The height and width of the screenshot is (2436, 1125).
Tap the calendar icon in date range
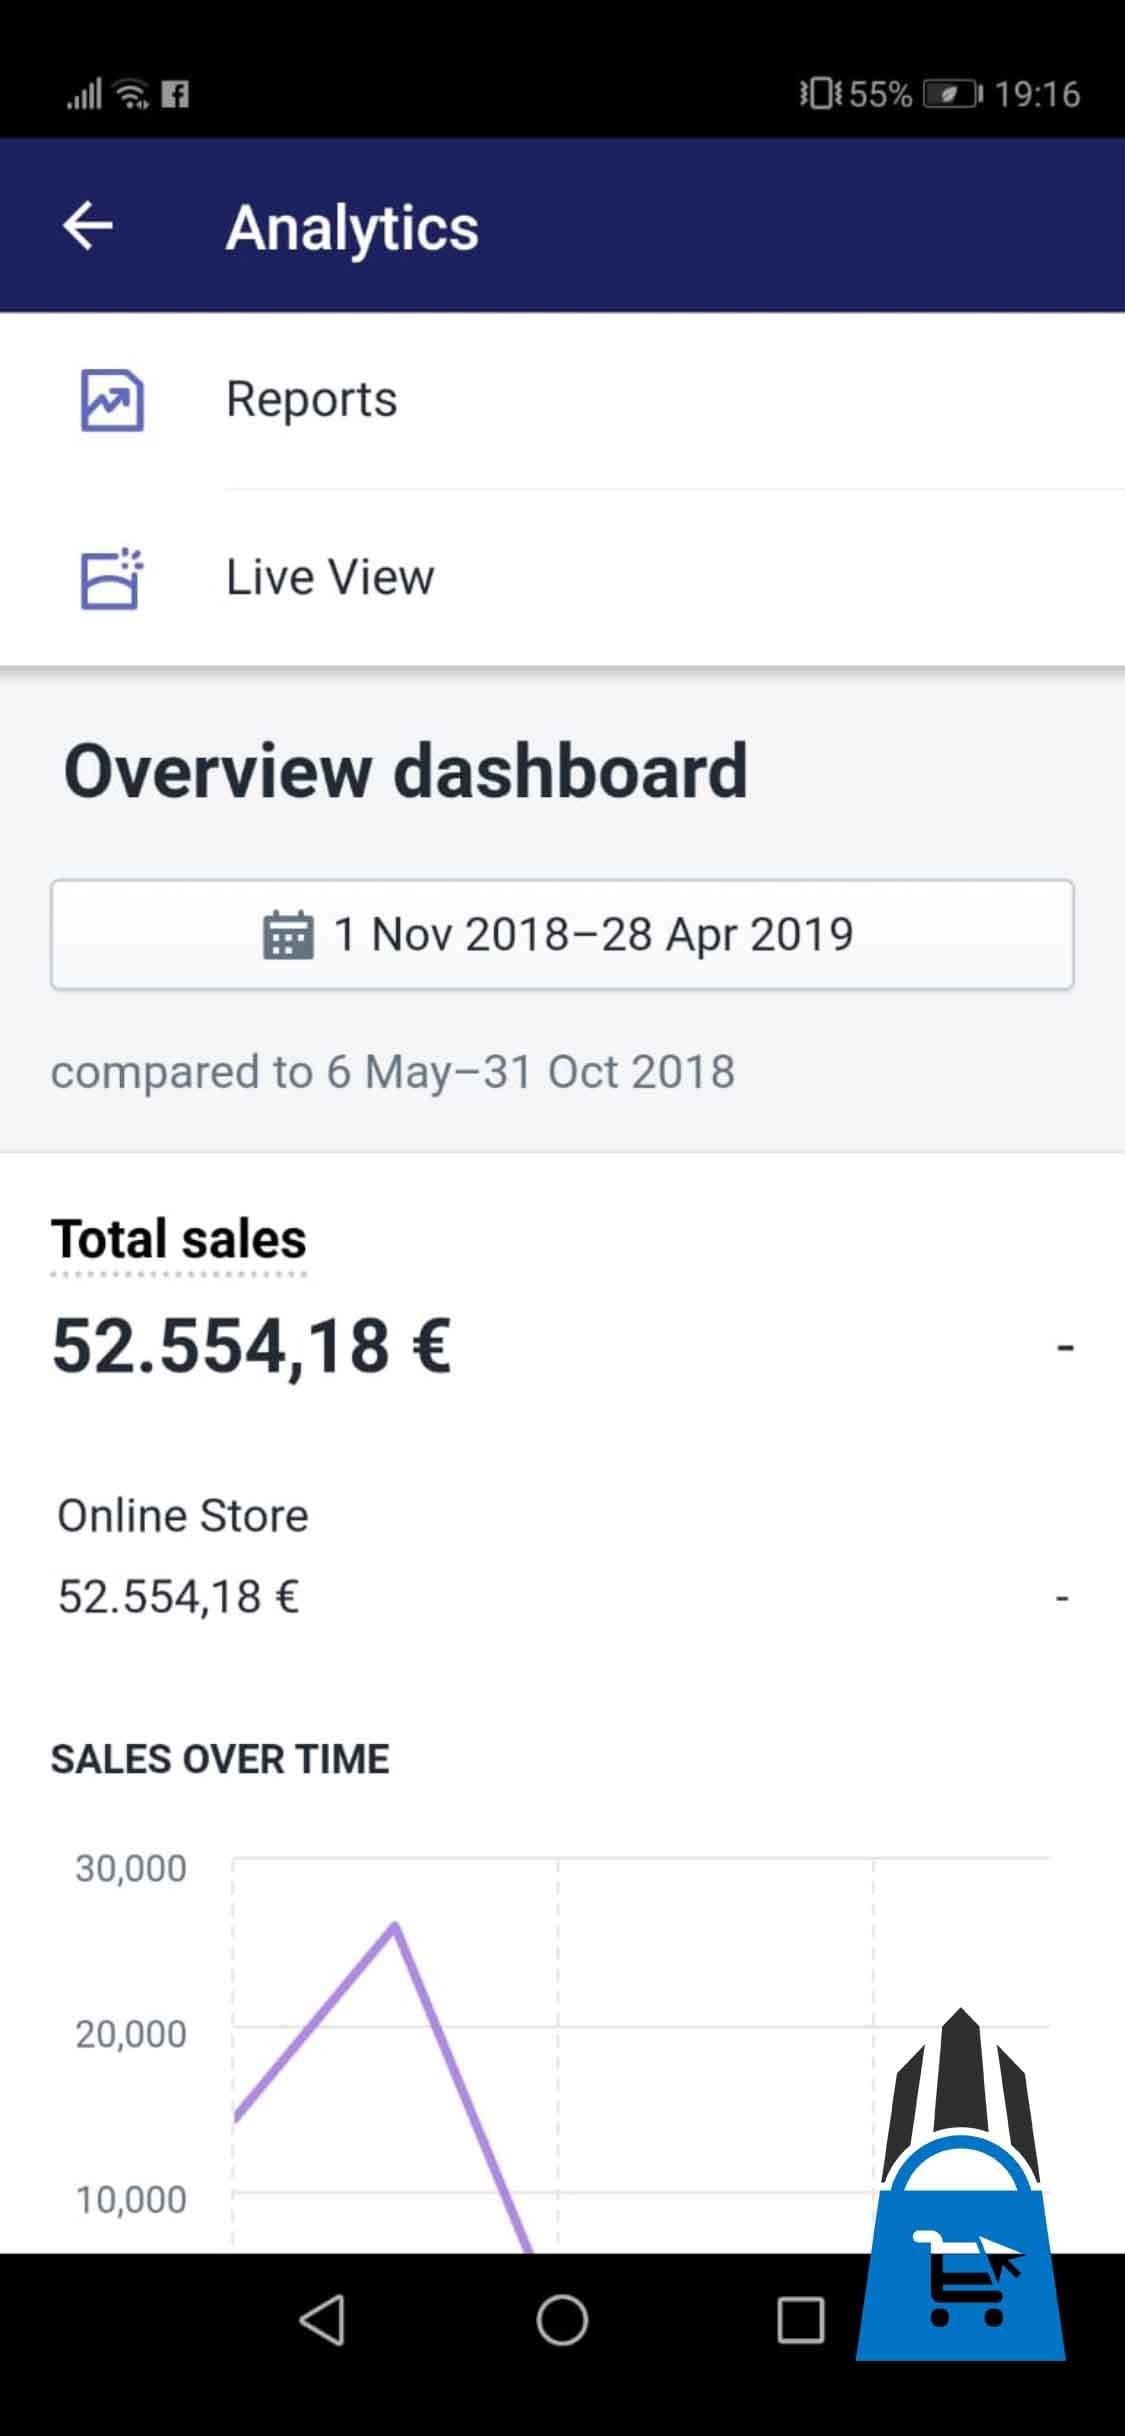pos(288,935)
